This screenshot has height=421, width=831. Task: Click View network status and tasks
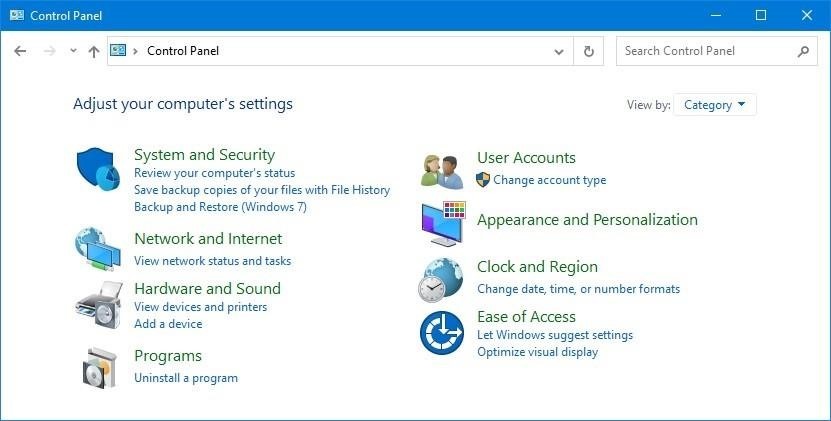pyautogui.click(x=213, y=261)
